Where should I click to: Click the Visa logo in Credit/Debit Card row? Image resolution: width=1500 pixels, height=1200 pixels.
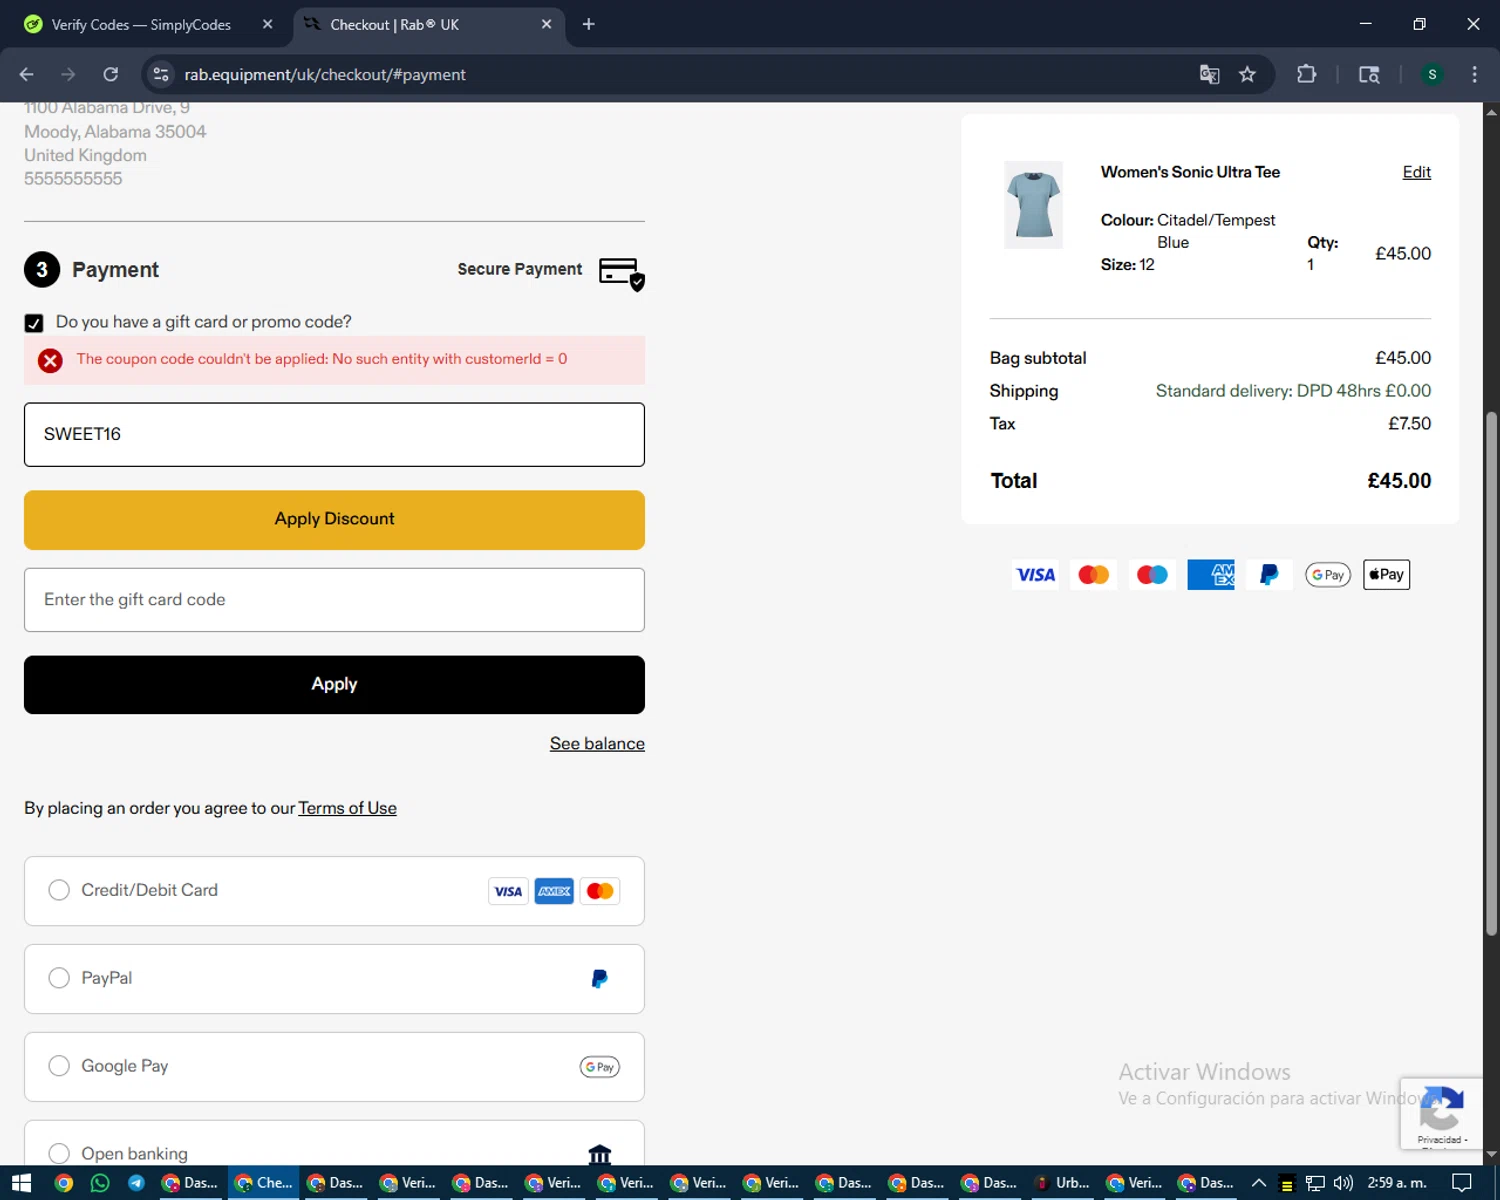508,891
